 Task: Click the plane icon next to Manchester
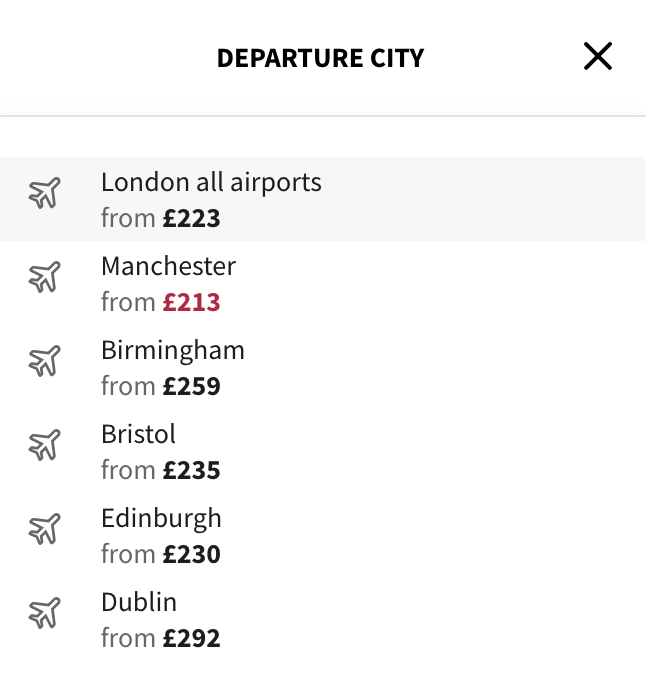[x=45, y=277]
